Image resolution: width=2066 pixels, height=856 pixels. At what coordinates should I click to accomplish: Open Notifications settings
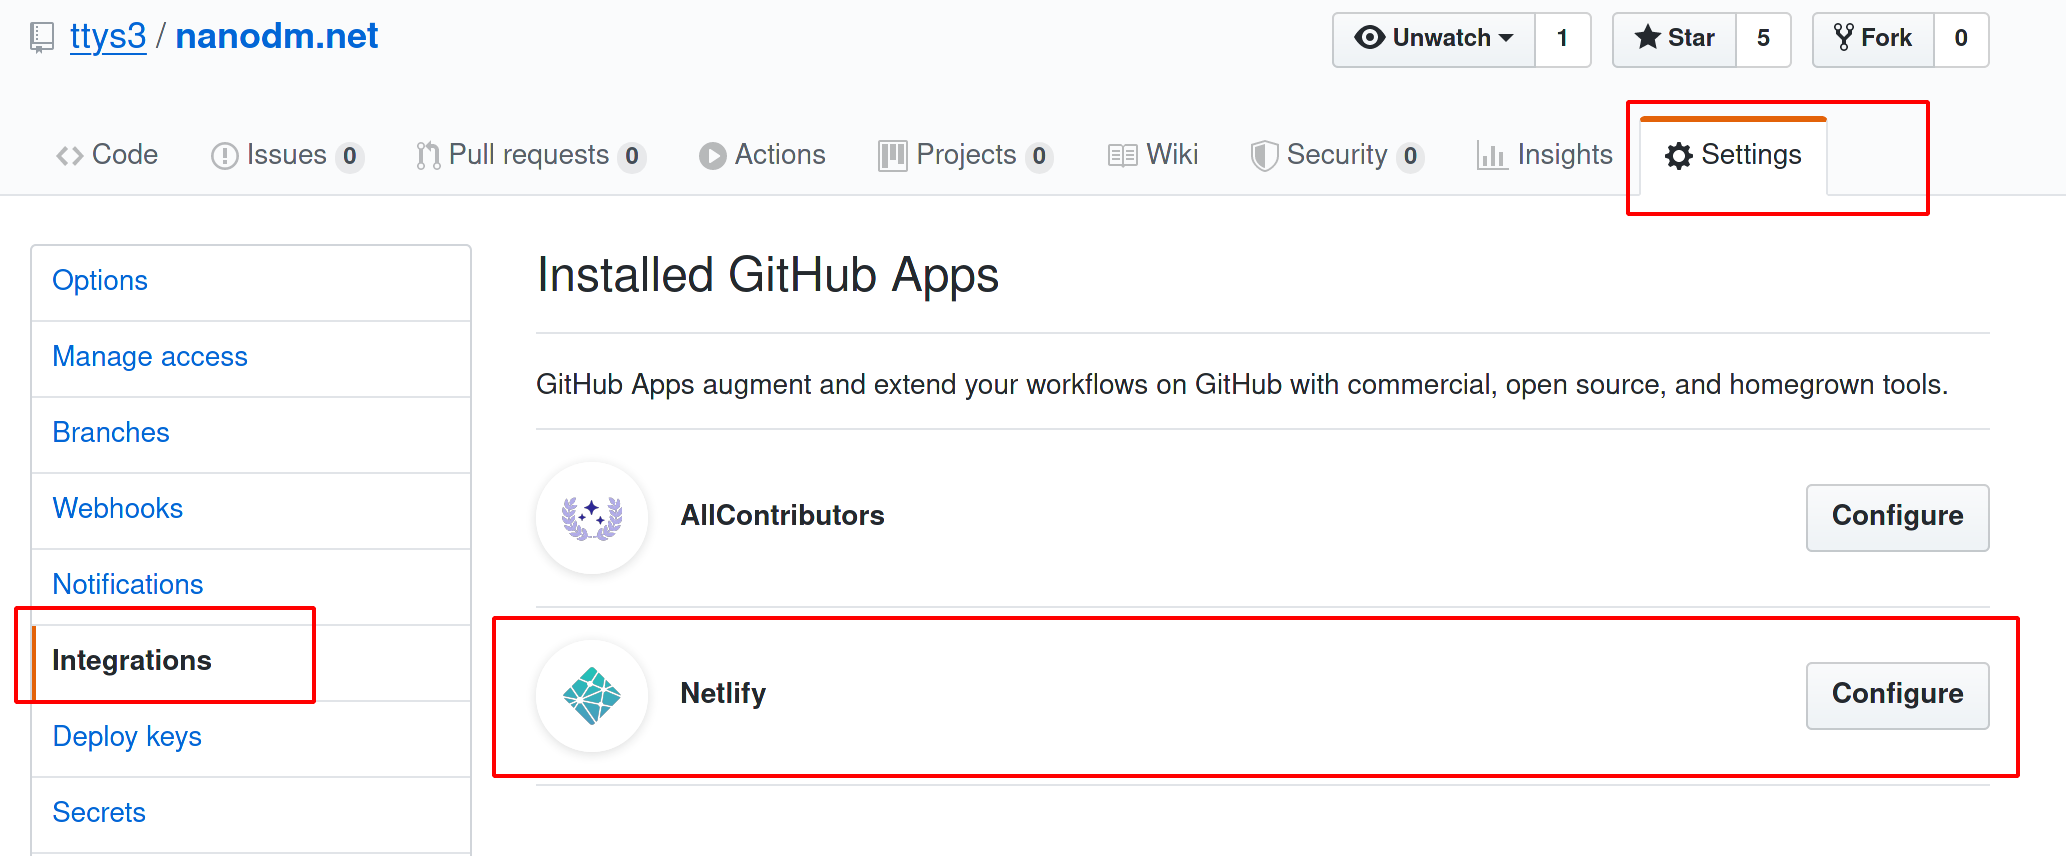click(x=251, y=587)
